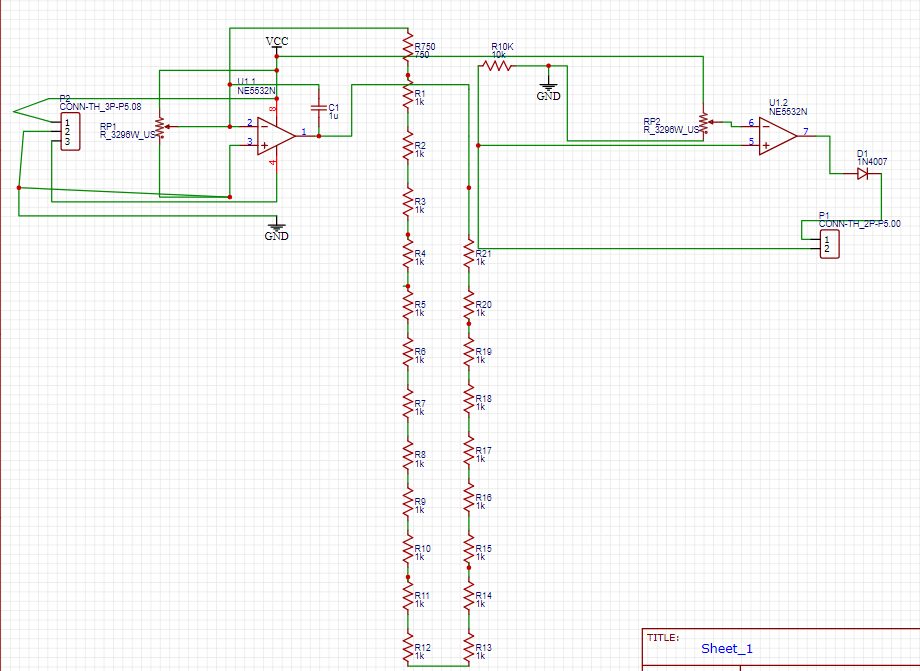920x671 pixels.
Task: Select the U1.2 op-amp symbol
Action: pos(778,135)
